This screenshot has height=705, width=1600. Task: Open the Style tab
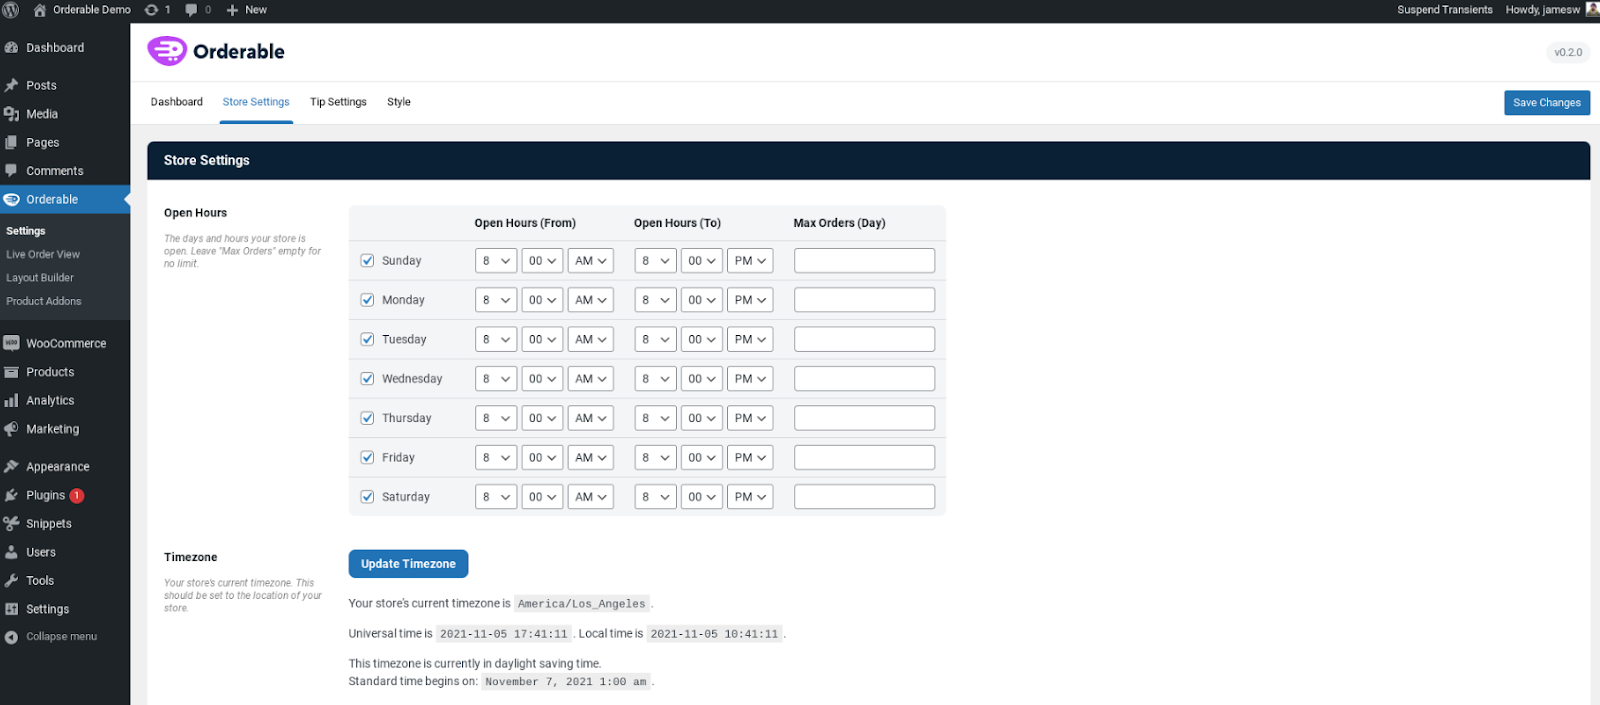(x=399, y=102)
